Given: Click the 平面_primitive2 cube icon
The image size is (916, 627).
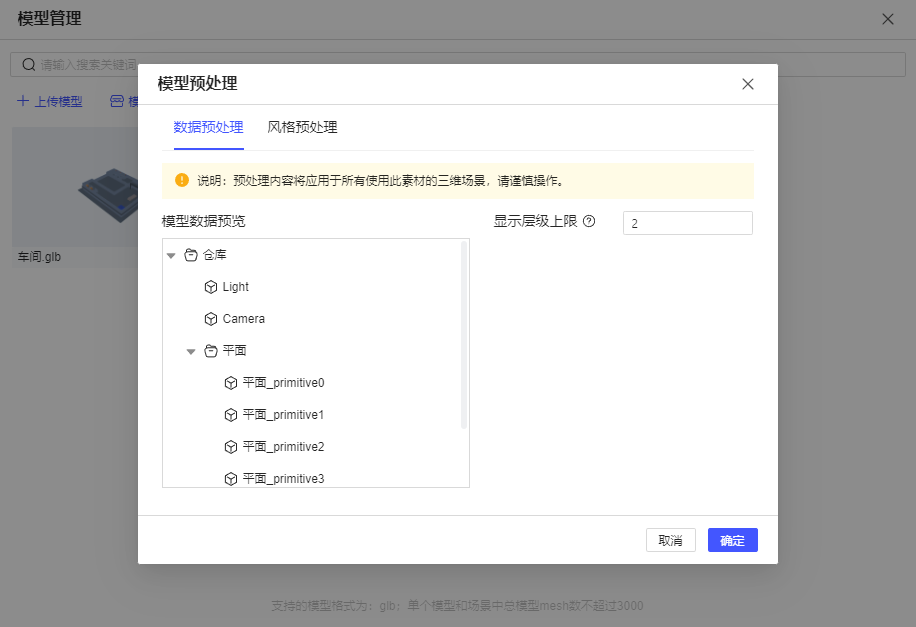Looking at the screenshot, I should [x=231, y=447].
